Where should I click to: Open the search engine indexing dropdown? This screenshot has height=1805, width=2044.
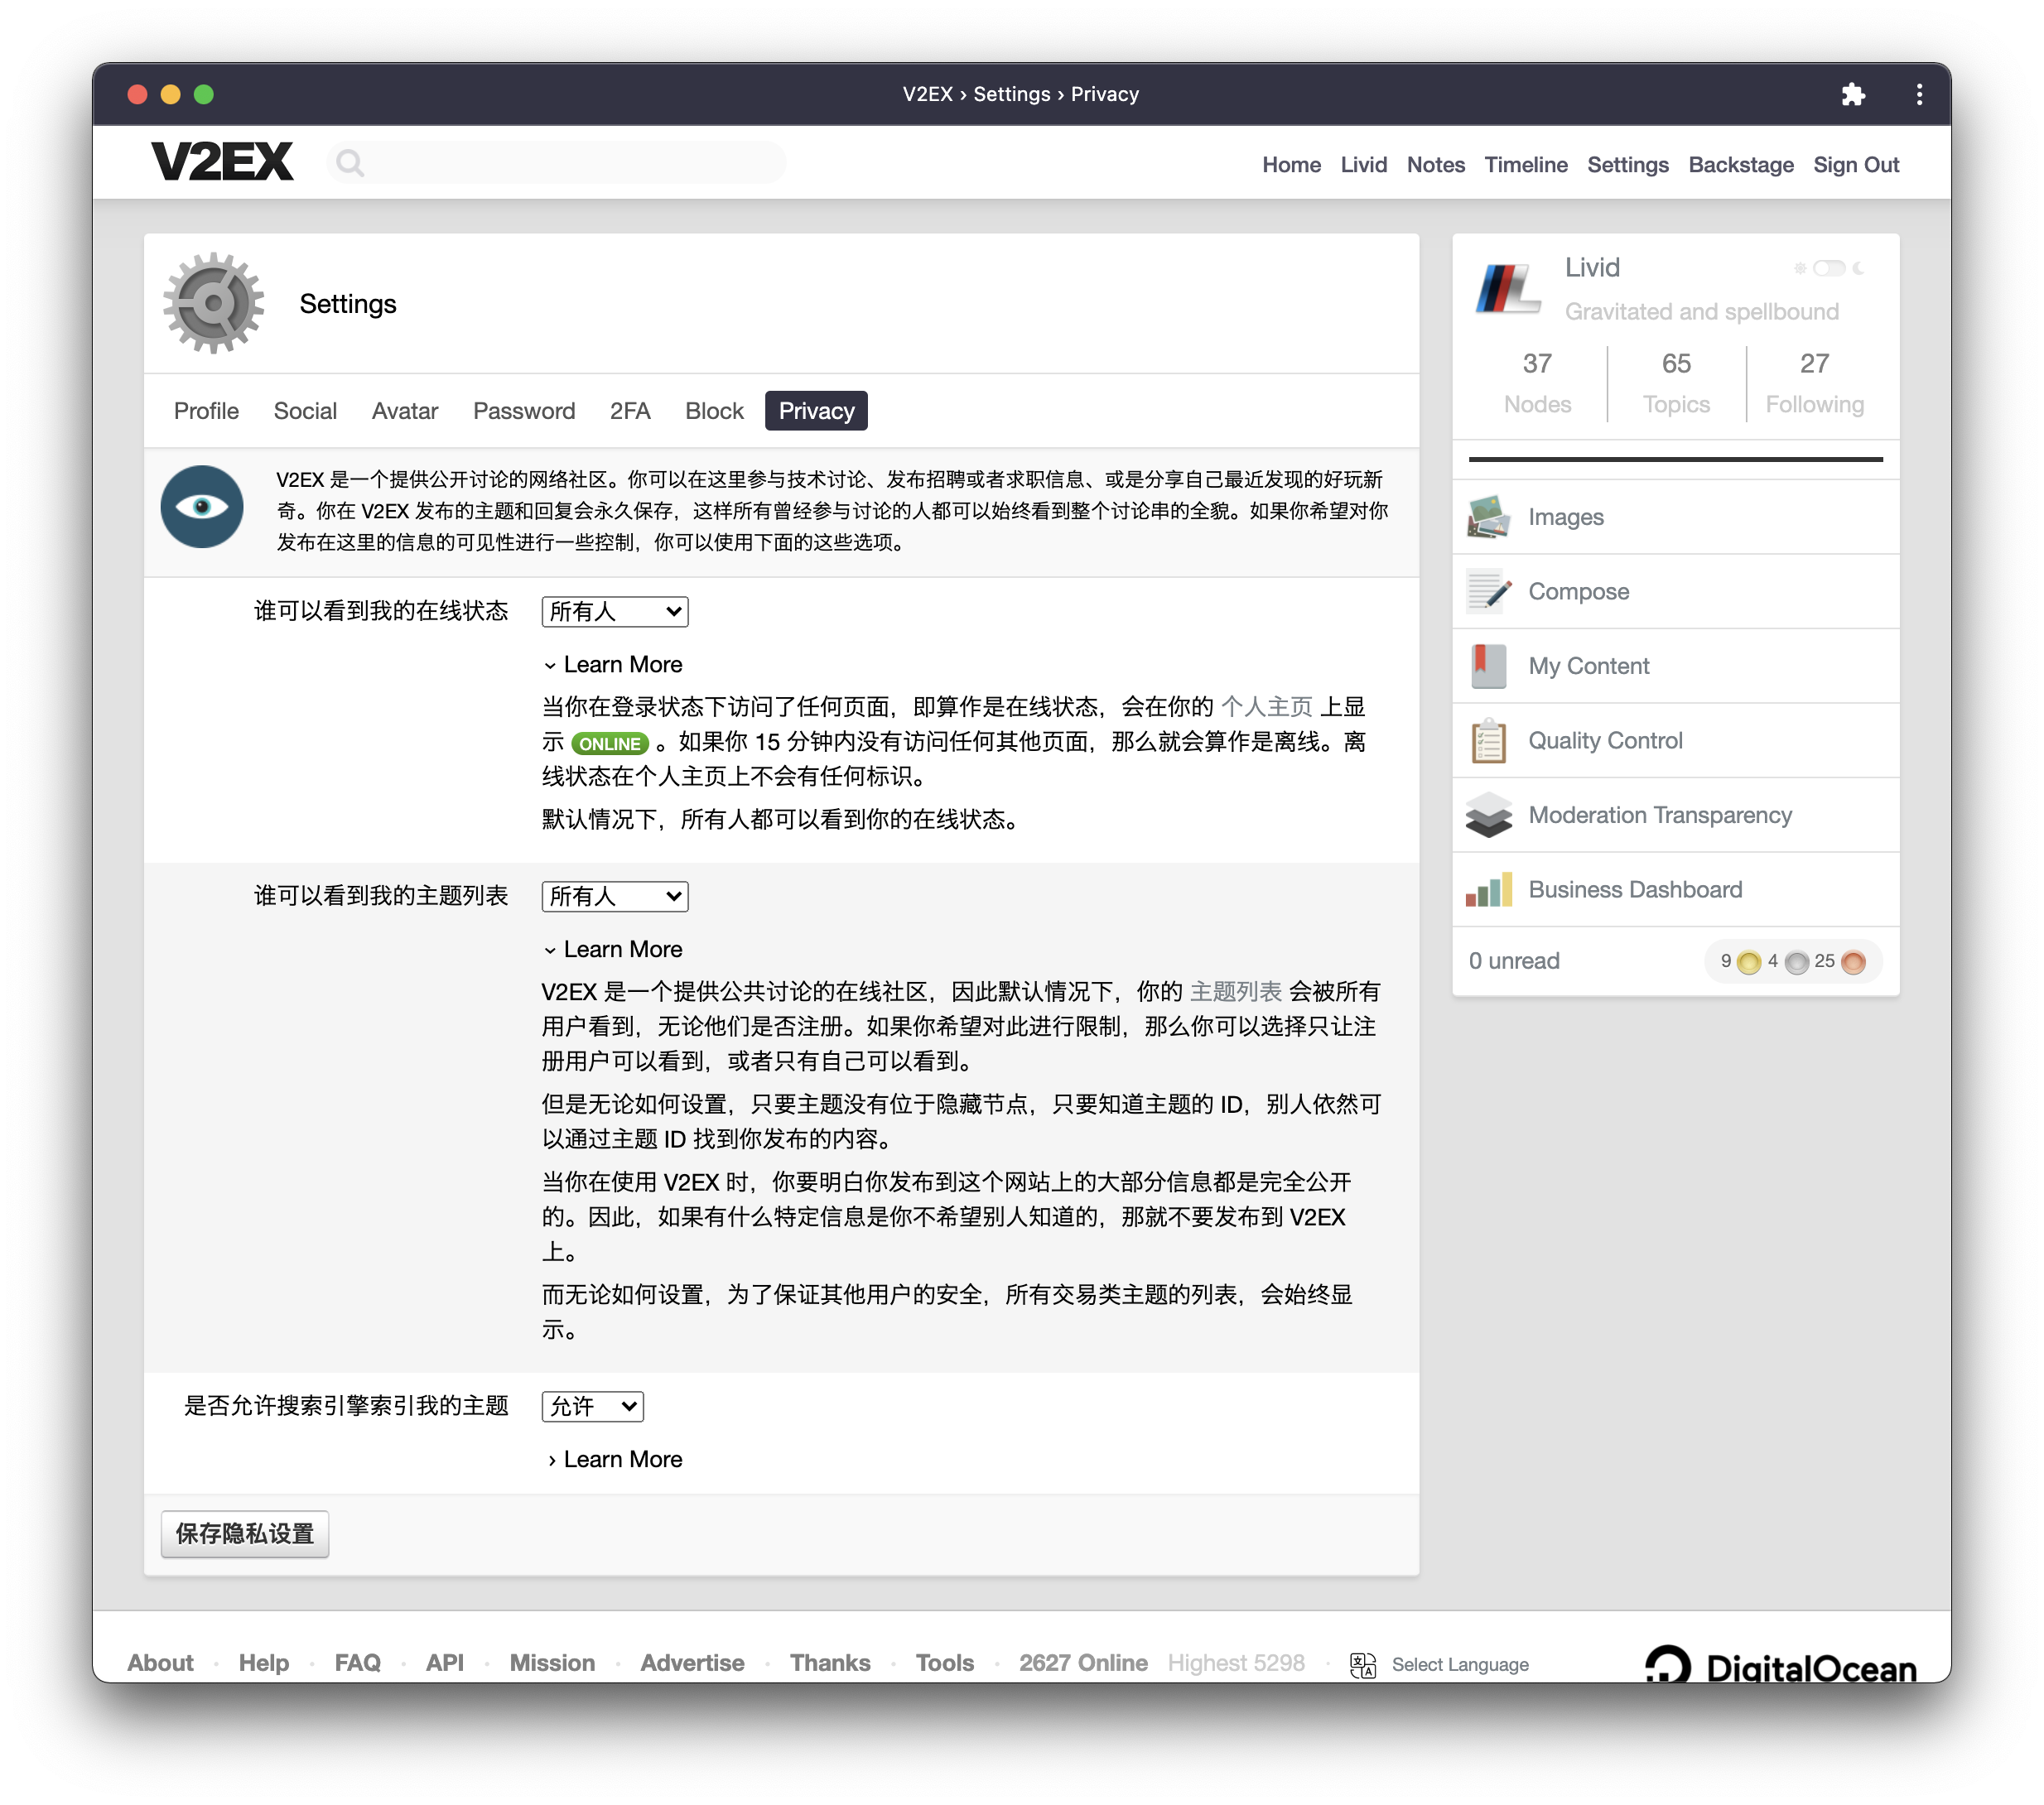(x=592, y=1406)
